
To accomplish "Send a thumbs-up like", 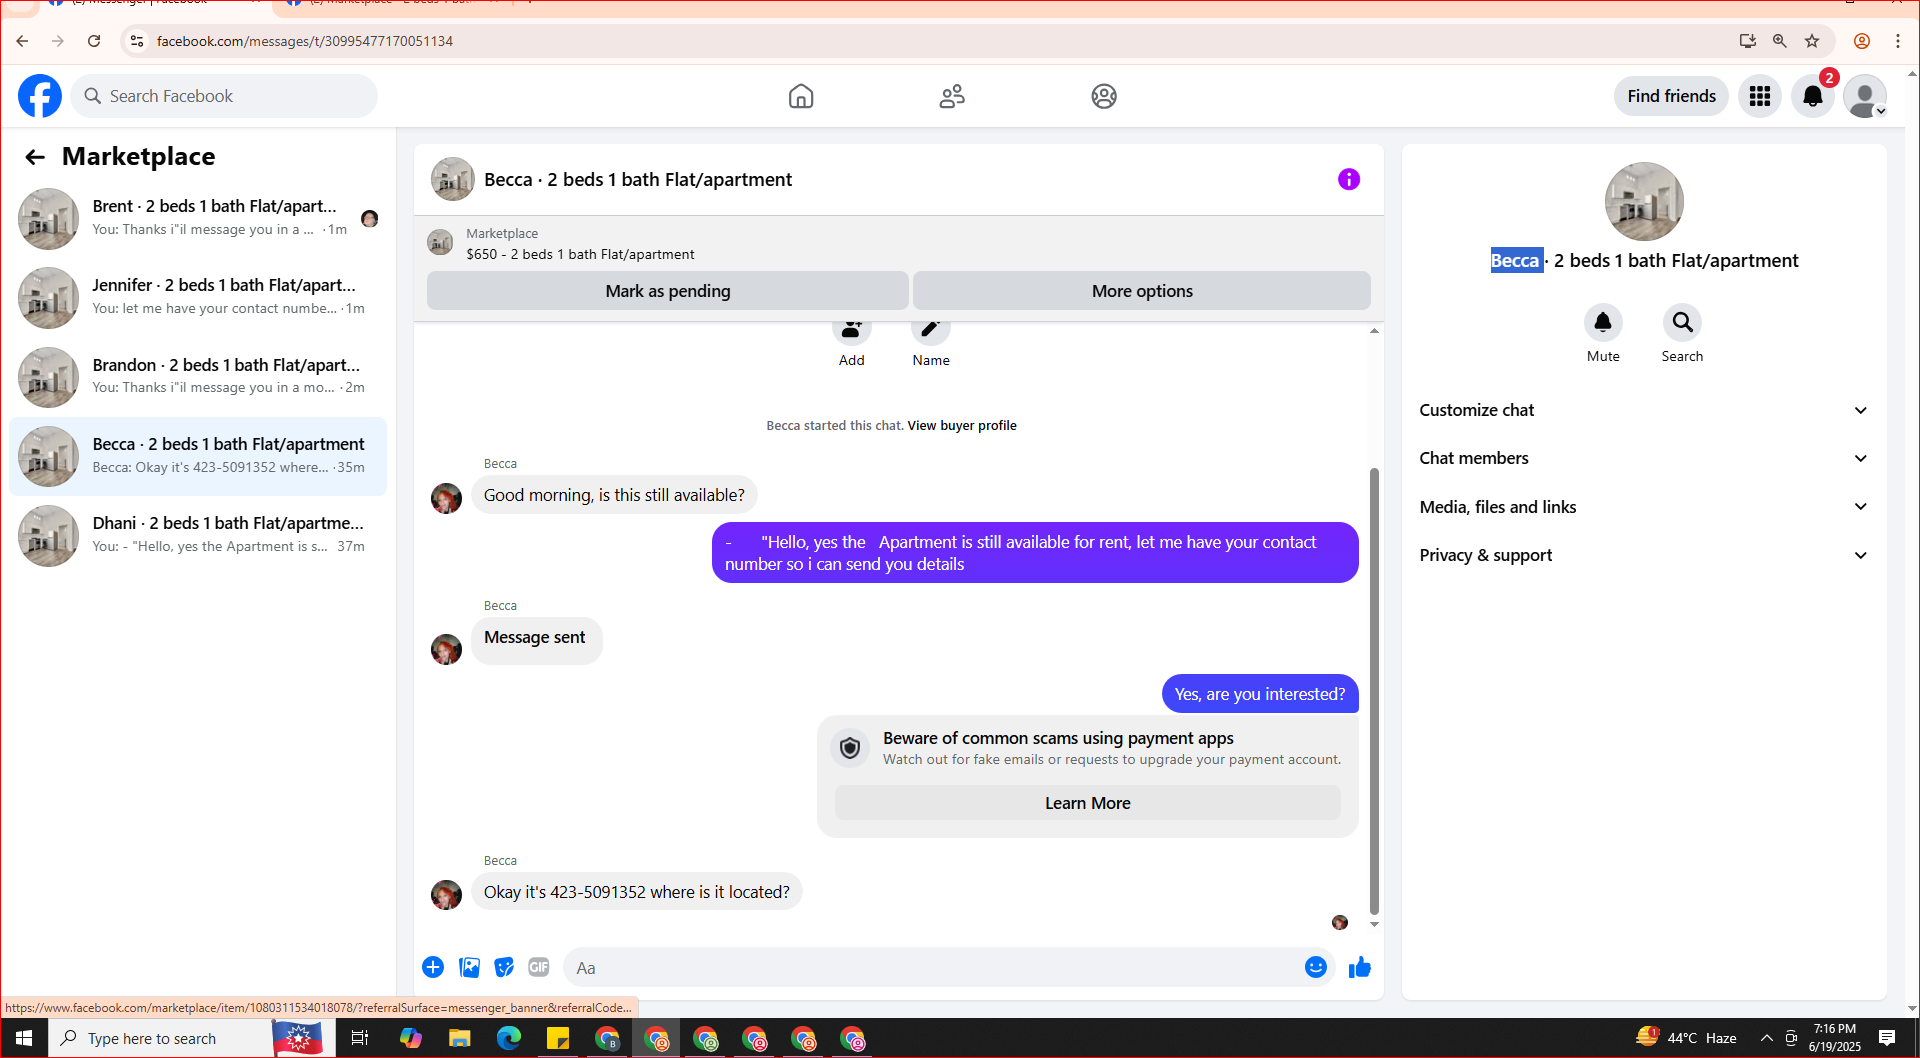I will tap(1360, 967).
